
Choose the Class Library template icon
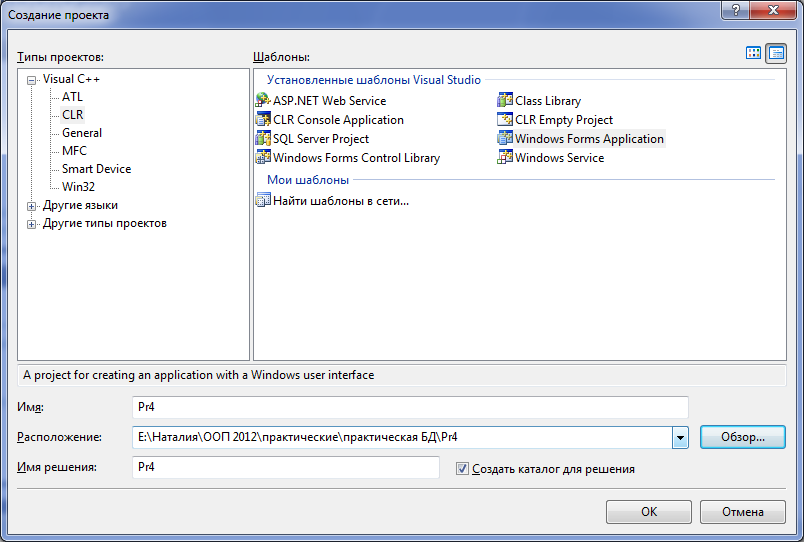point(505,100)
